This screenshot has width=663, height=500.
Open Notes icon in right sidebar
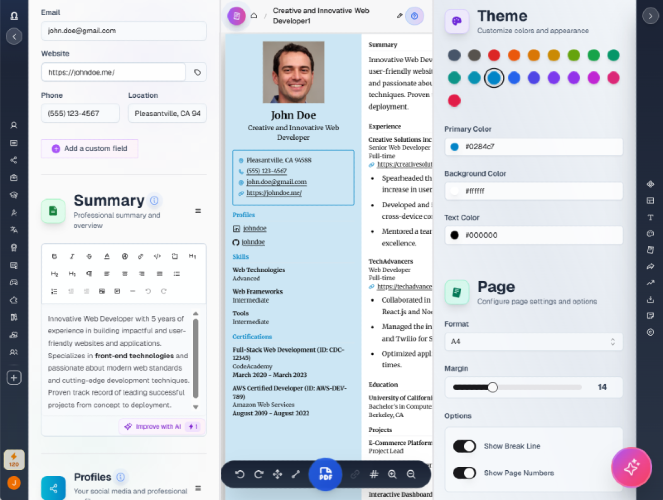click(x=650, y=316)
